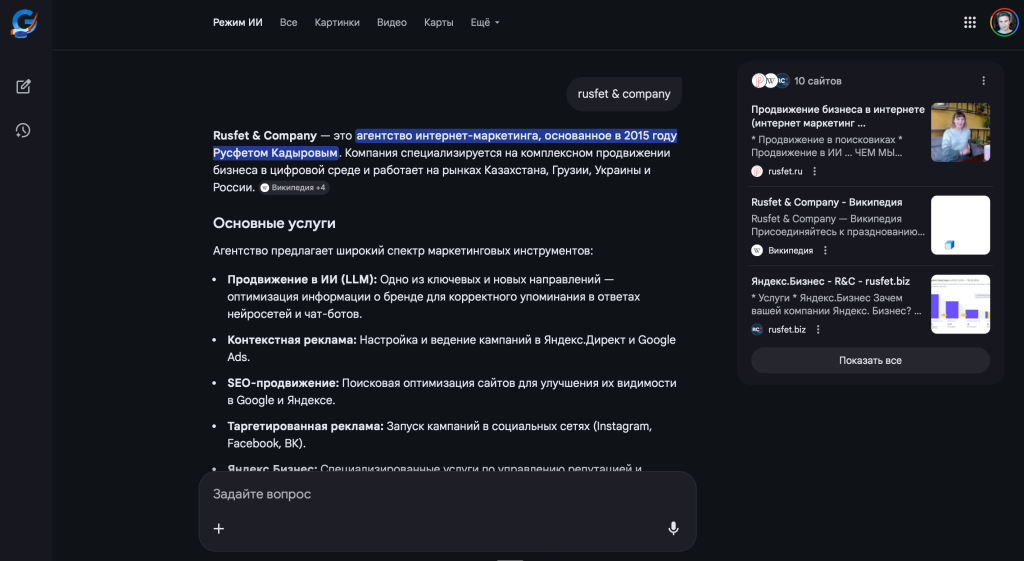The width and height of the screenshot is (1024, 561).
Task: Switch to the Видео tab
Action: (392, 22)
